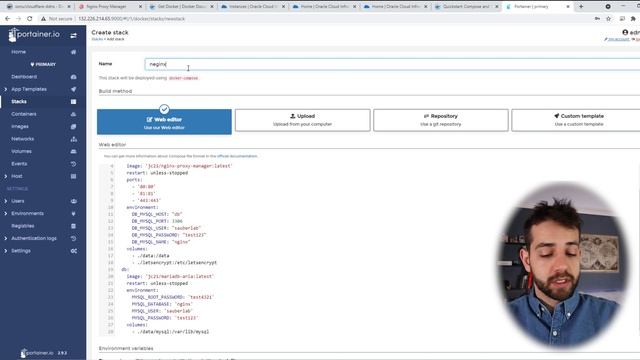Click the App Templates rocket icon
Image resolution: width=640 pixels, height=360 pixels.
click(73, 89)
